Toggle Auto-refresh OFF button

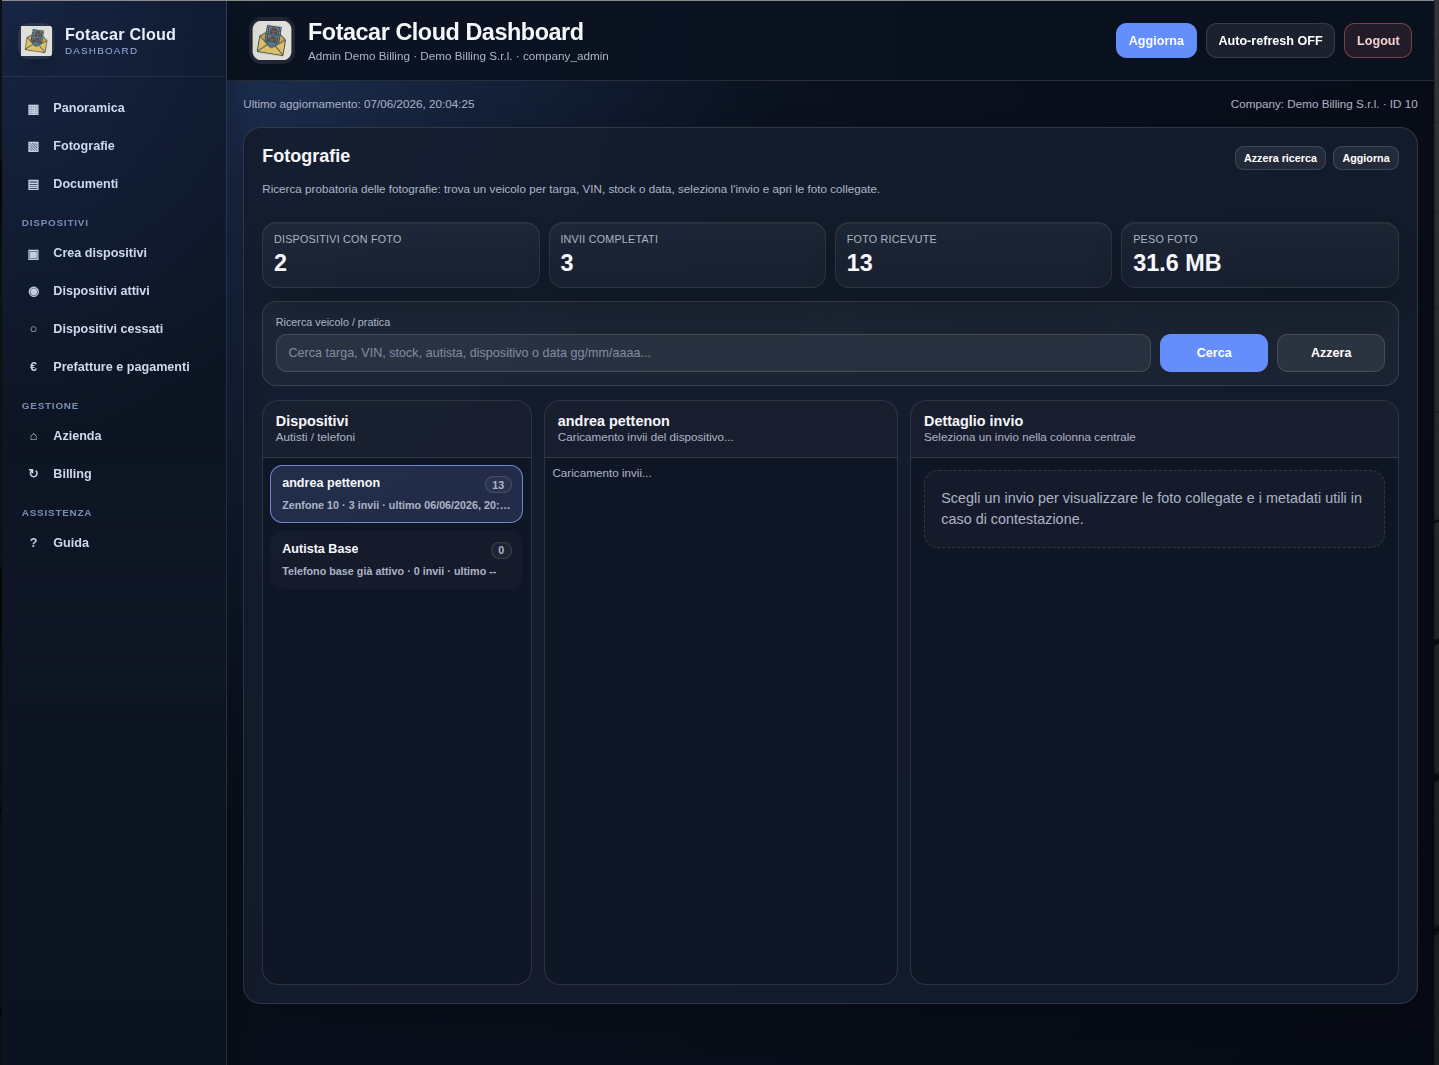[1270, 41]
